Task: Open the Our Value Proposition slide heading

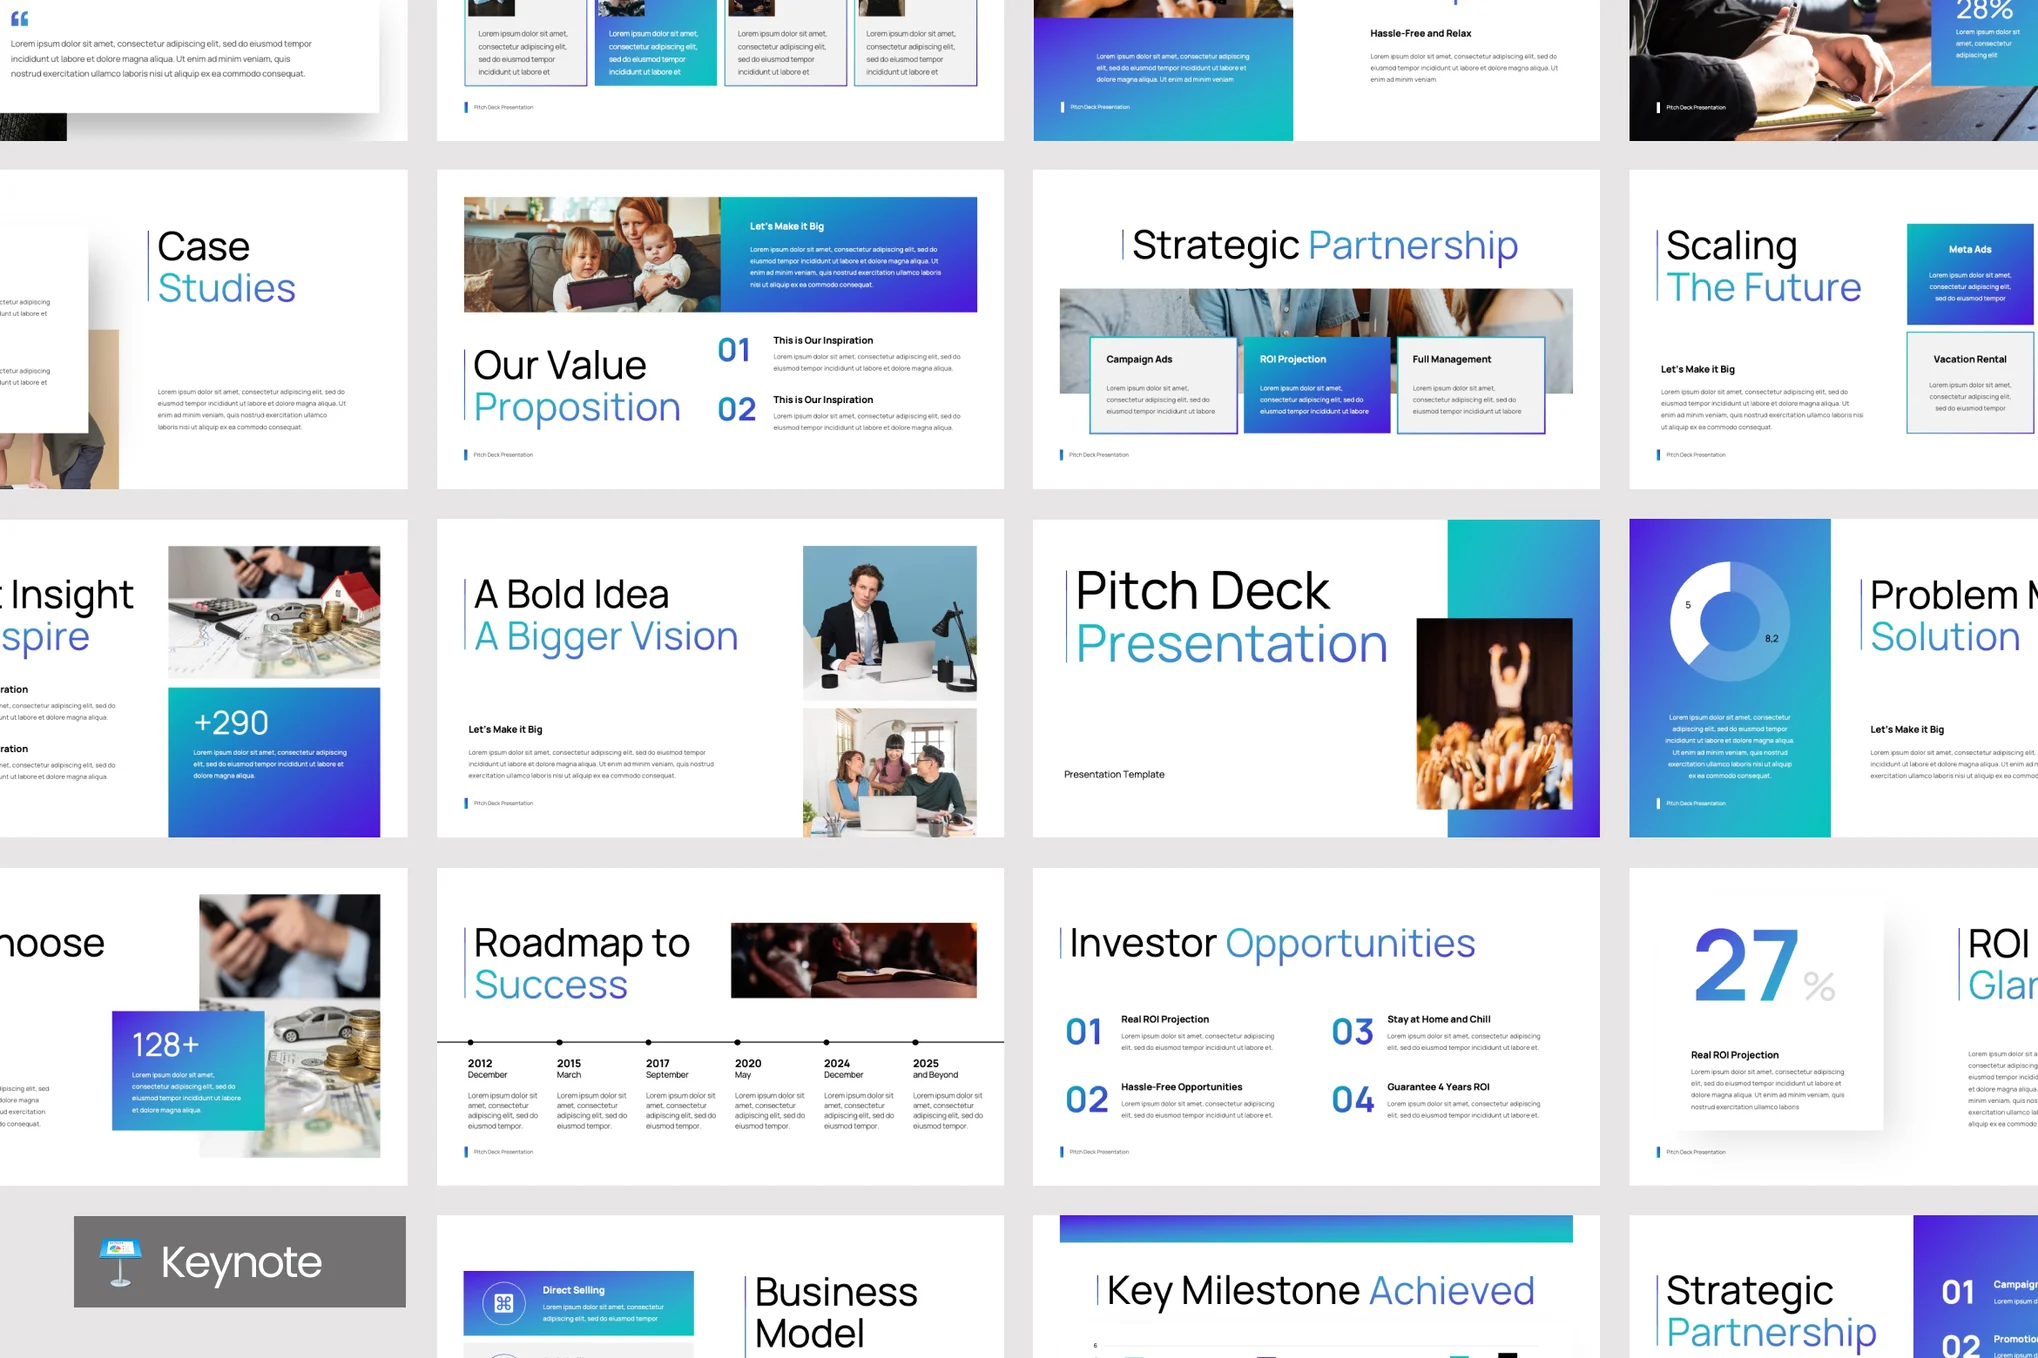Action: coord(575,386)
